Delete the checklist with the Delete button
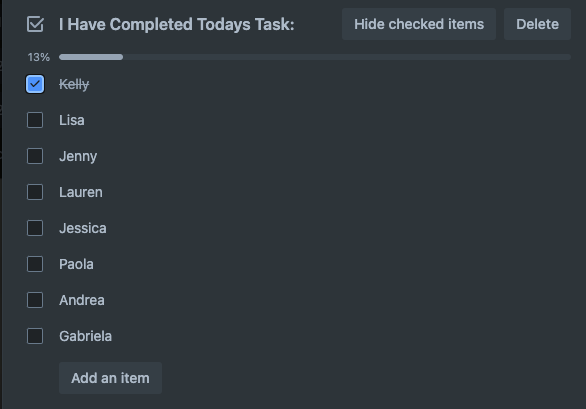 [537, 24]
